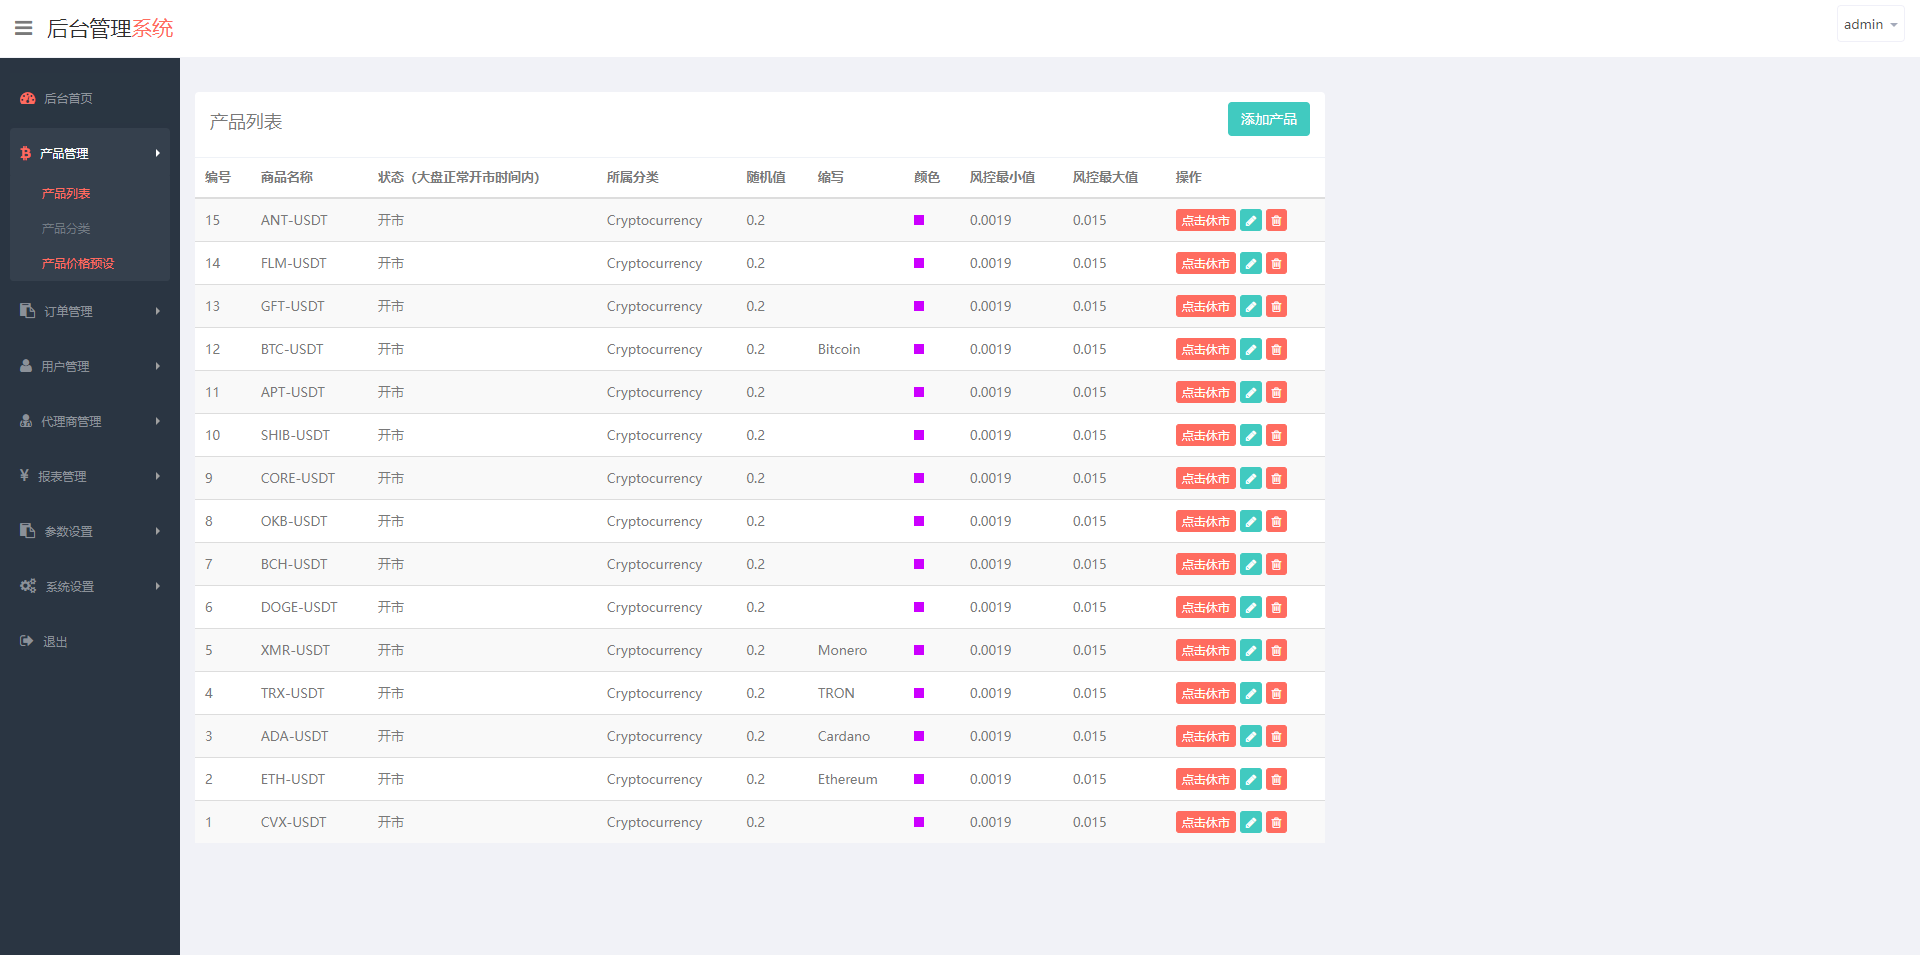
Task: Click 退出 to log out
Action: coord(55,641)
